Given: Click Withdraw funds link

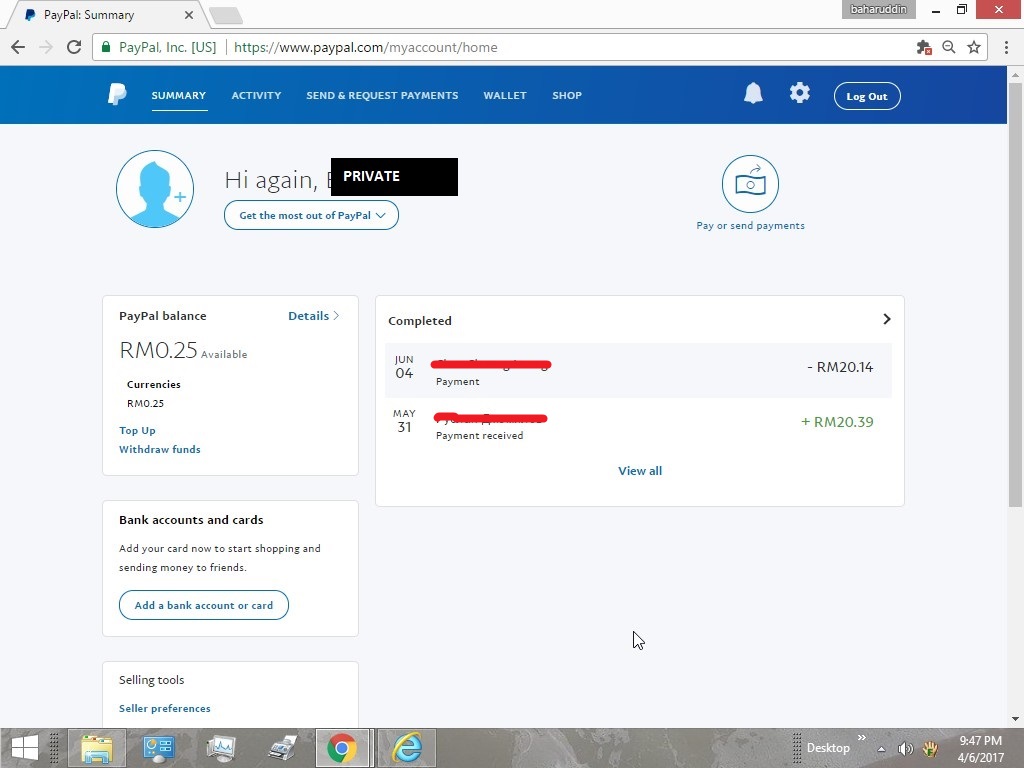Looking at the screenshot, I should click(x=159, y=449).
